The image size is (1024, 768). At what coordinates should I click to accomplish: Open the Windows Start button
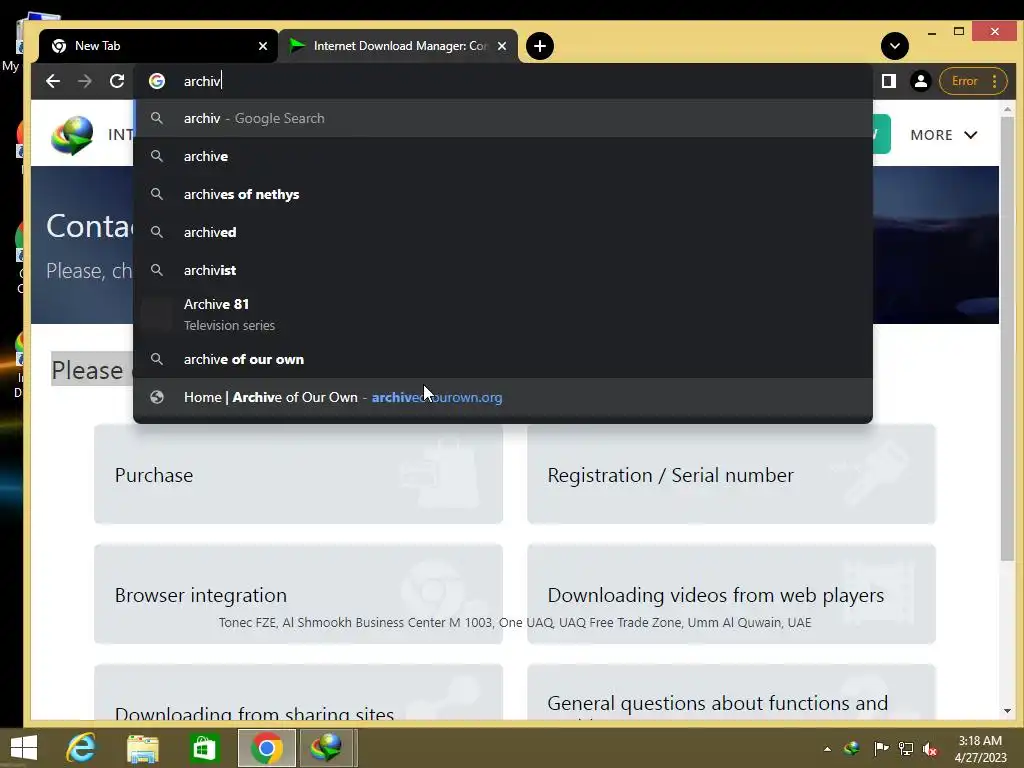(24, 748)
